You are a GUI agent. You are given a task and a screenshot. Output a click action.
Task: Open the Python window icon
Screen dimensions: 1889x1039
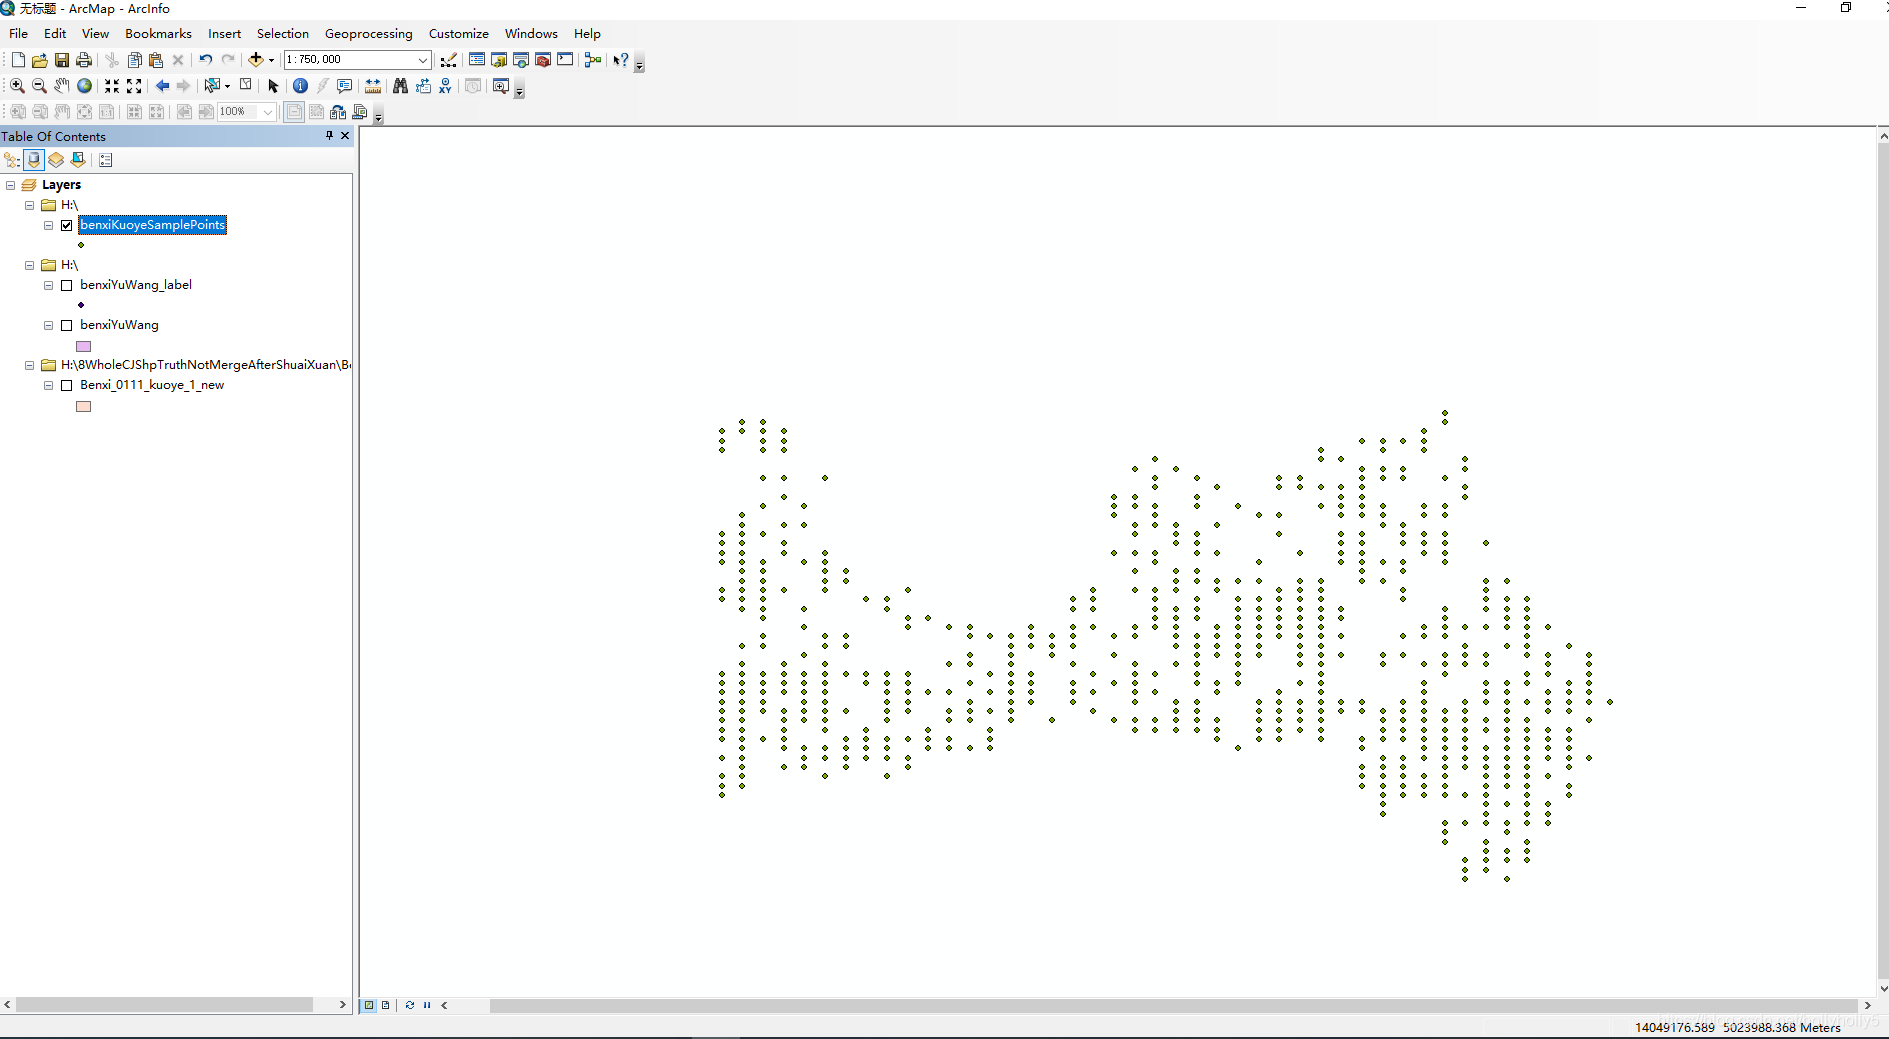coord(565,60)
